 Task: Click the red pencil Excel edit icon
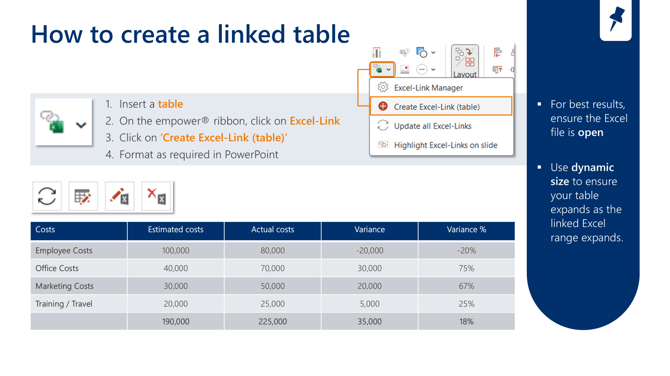(120, 197)
